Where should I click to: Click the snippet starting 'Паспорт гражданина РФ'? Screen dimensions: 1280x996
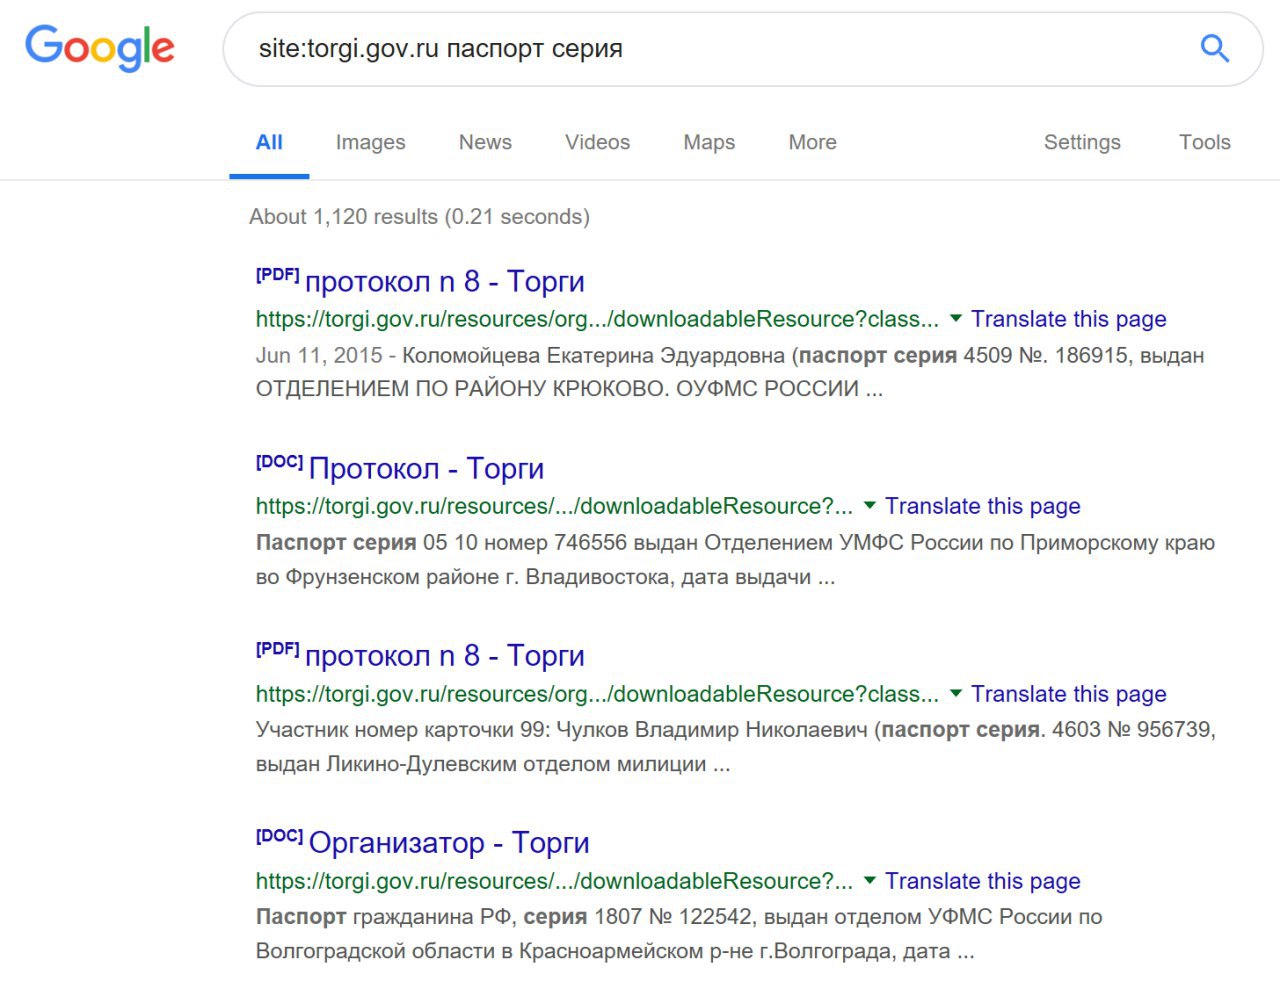tap(679, 934)
